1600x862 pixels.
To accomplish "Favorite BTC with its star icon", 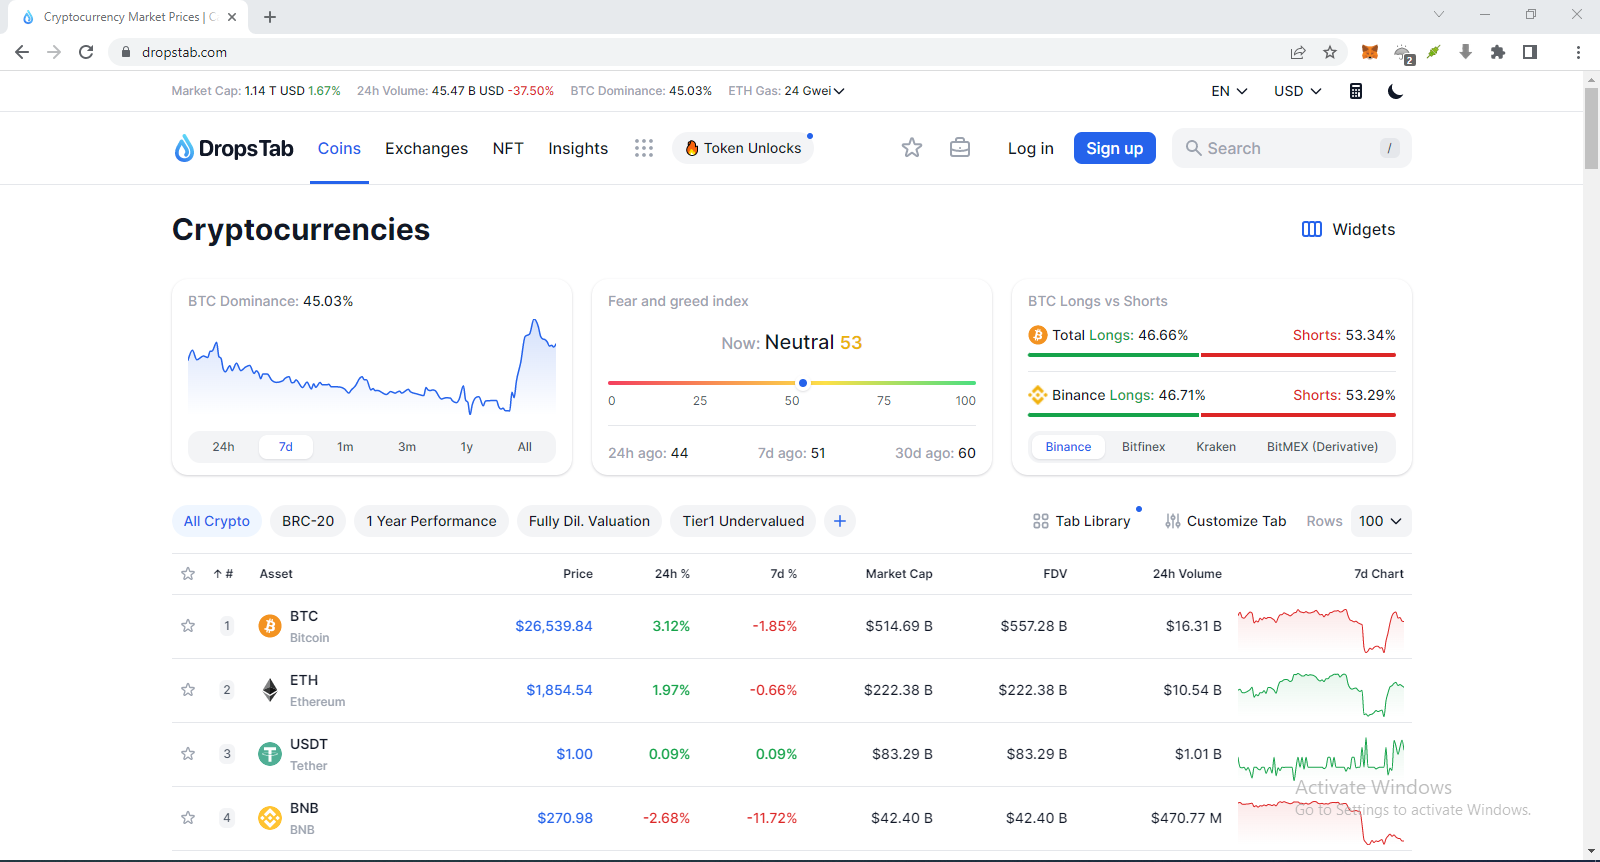I will click(x=188, y=626).
